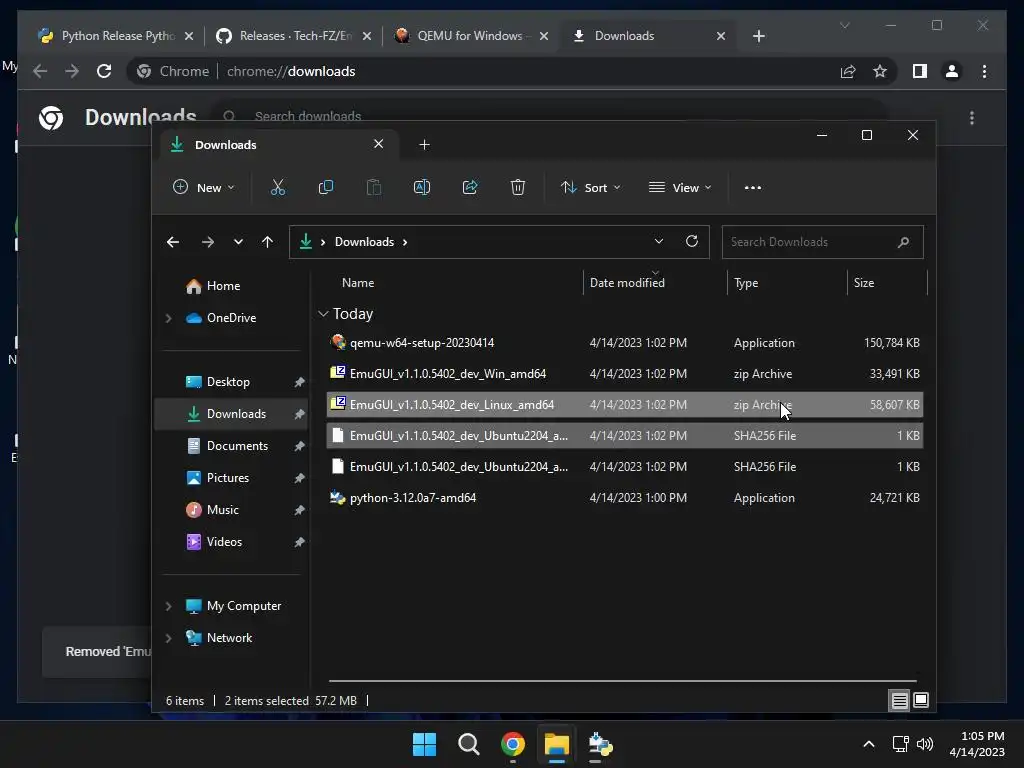Image resolution: width=1024 pixels, height=768 pixels.
Task: Sort by the Size column header
Action: tap(863, 283)
